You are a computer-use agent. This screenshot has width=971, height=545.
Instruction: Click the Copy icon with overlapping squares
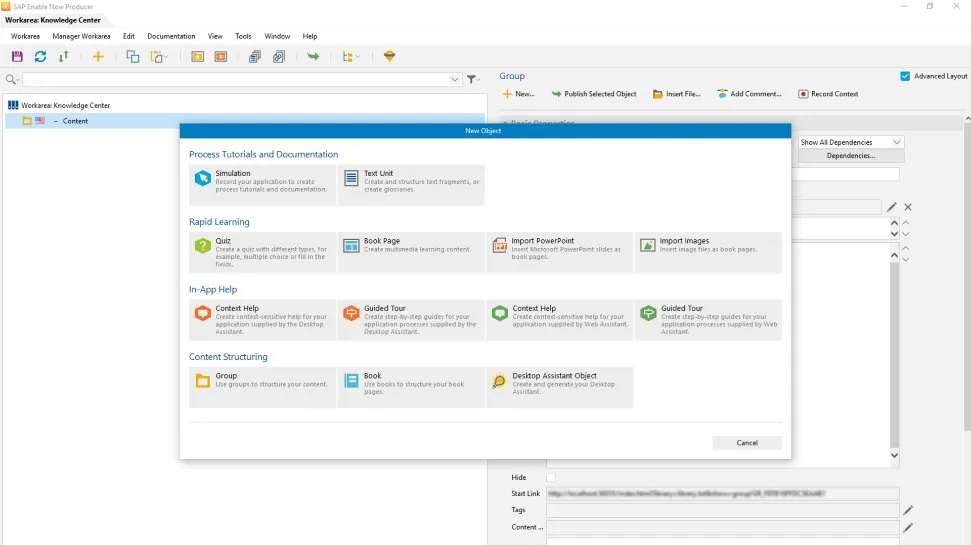(133, 56)
